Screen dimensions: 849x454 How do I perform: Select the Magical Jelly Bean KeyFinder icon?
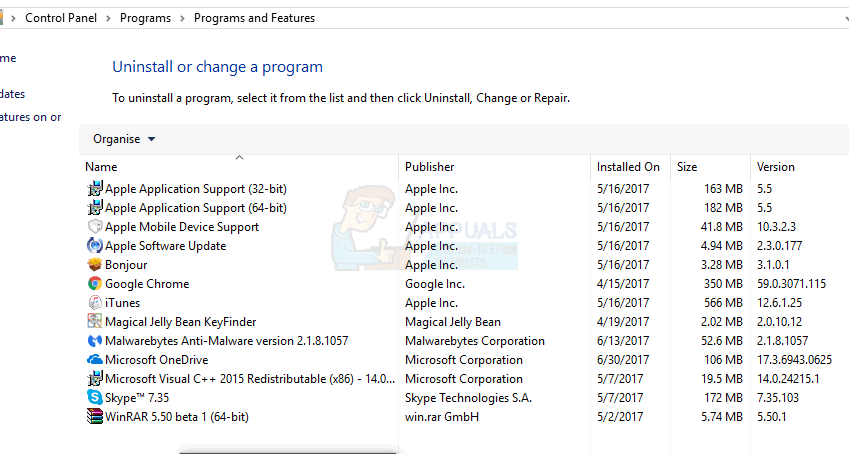tap(95, 322)
